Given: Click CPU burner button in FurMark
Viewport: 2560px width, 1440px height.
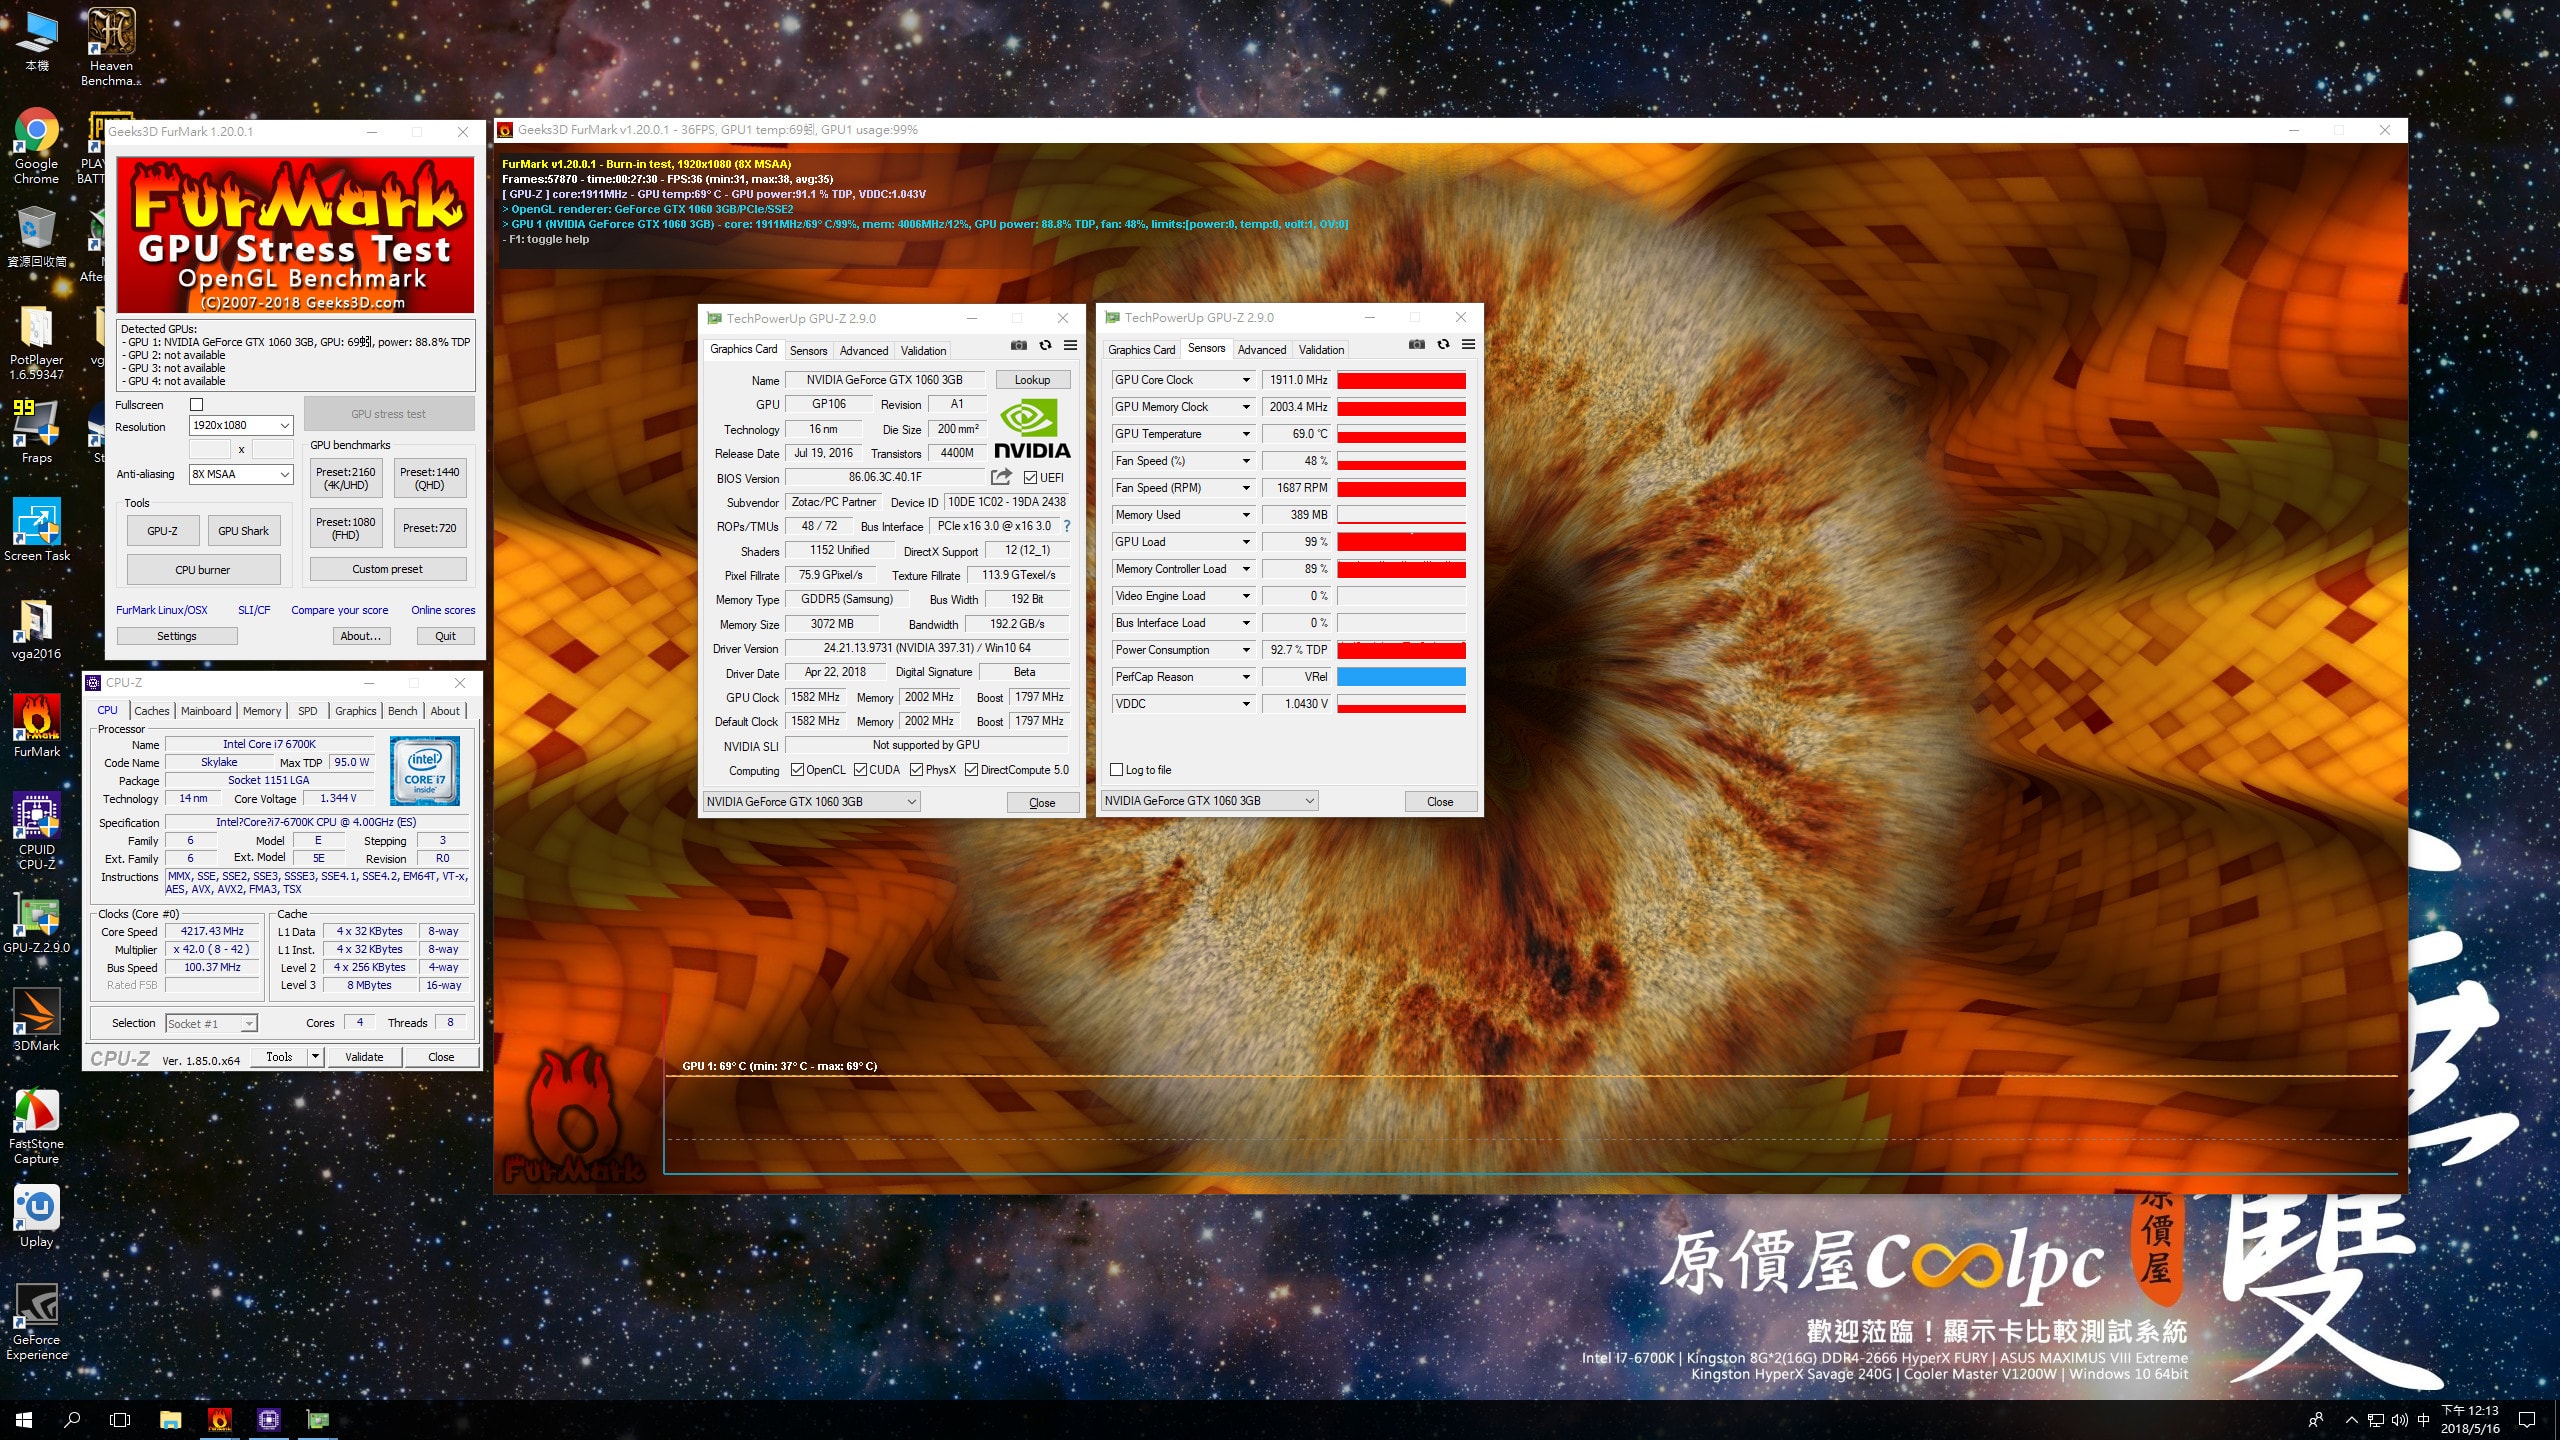Looking at the screenshot, I should [203, 570].
